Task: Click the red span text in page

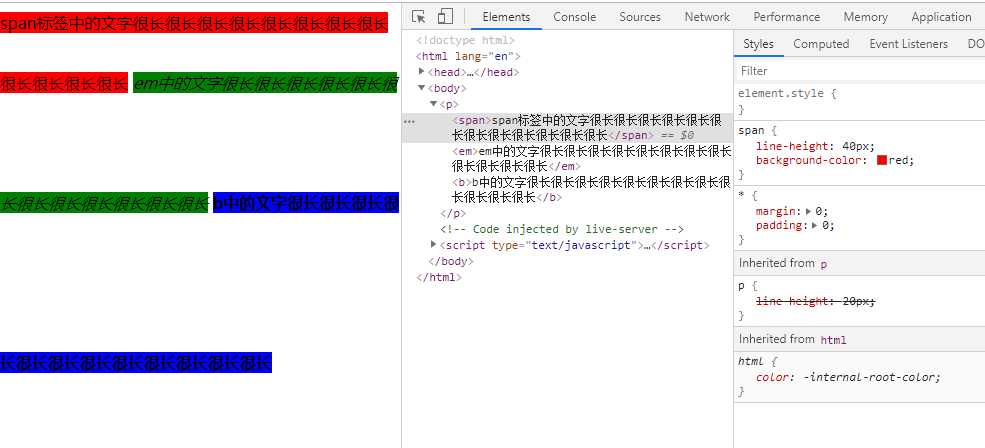Action: 194,24
